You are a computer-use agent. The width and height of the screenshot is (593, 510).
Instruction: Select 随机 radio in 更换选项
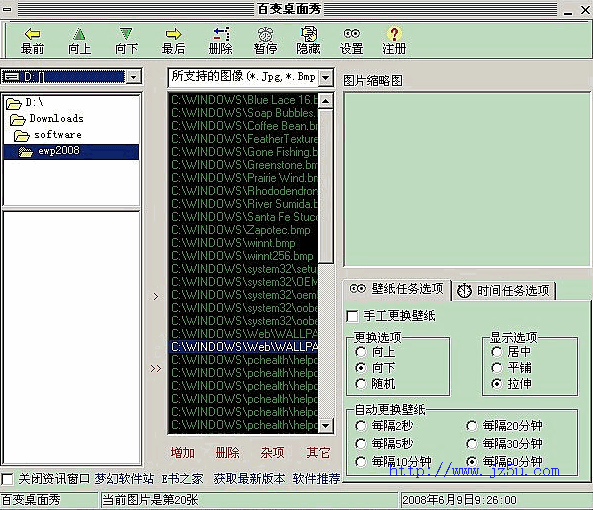click(x=361, y=384)
